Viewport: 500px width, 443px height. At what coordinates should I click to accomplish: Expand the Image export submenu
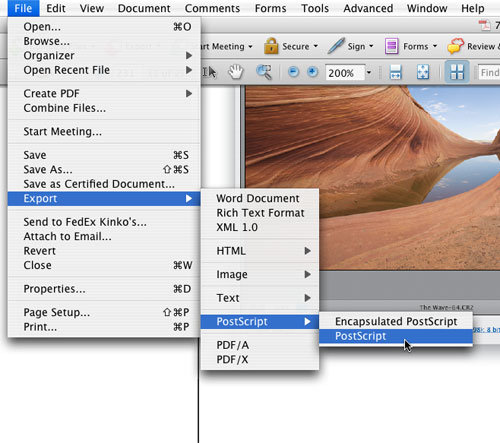[x=307, y=274]
